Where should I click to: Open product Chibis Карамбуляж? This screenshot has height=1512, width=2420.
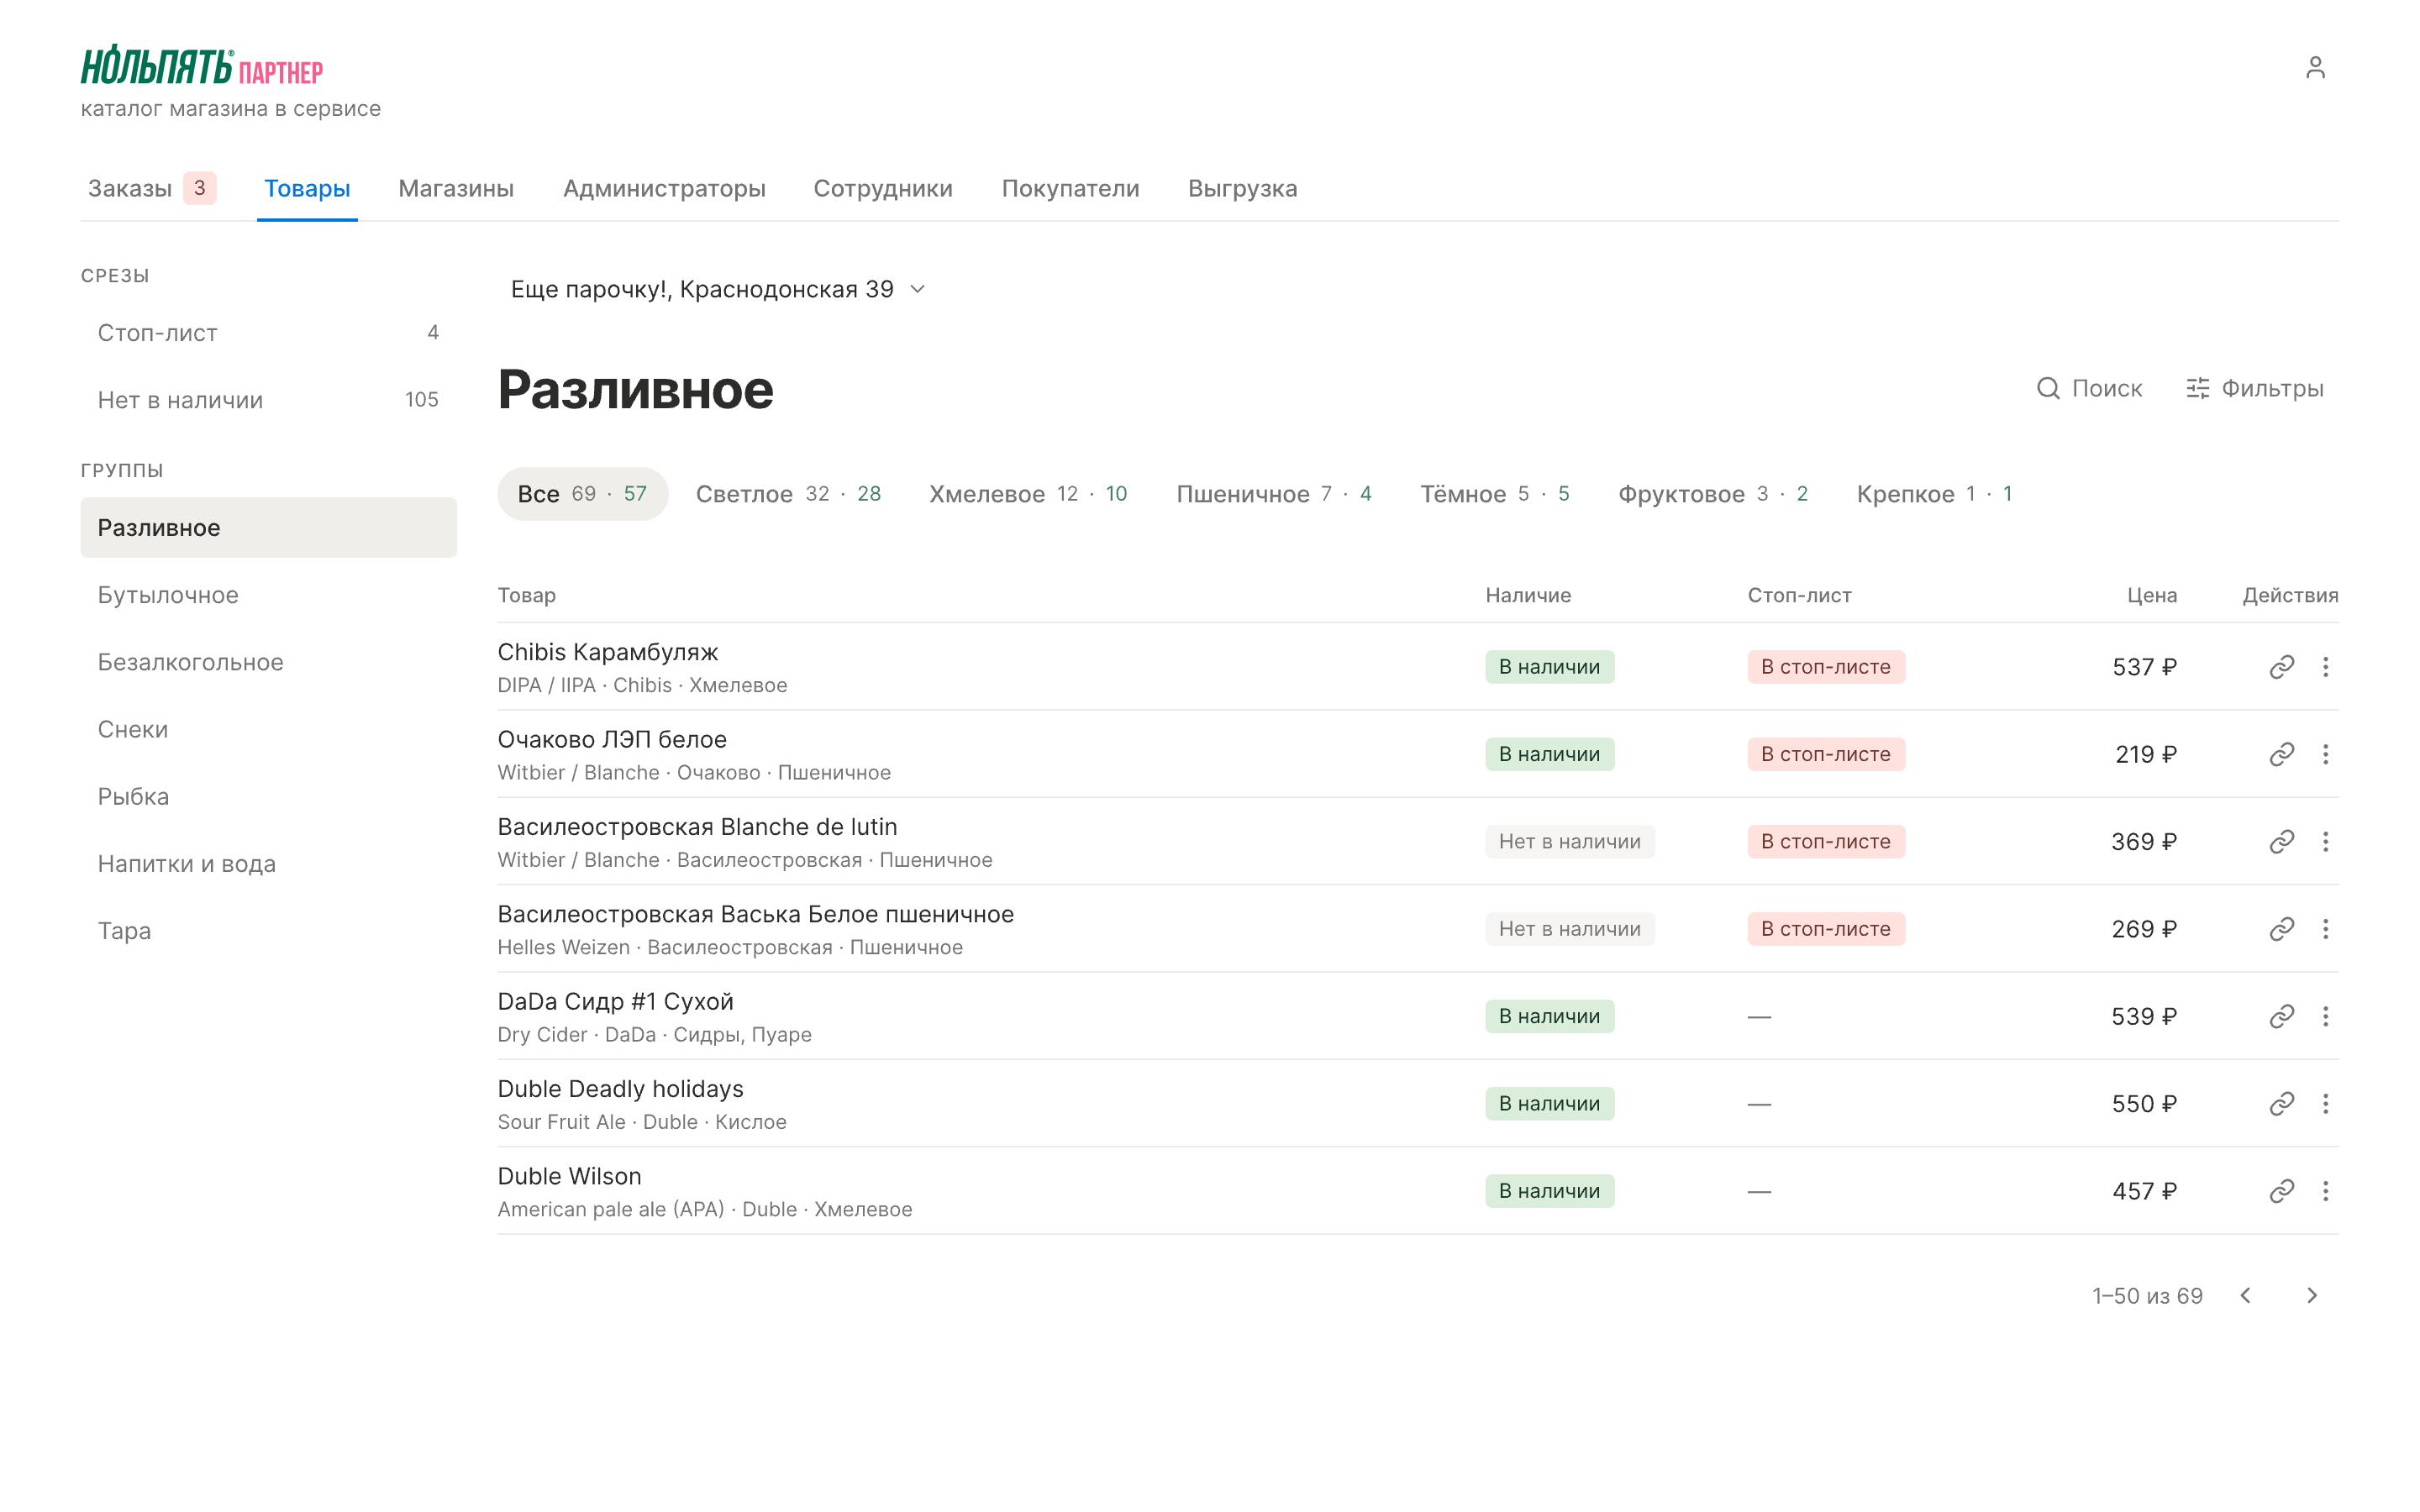(608, 652)
